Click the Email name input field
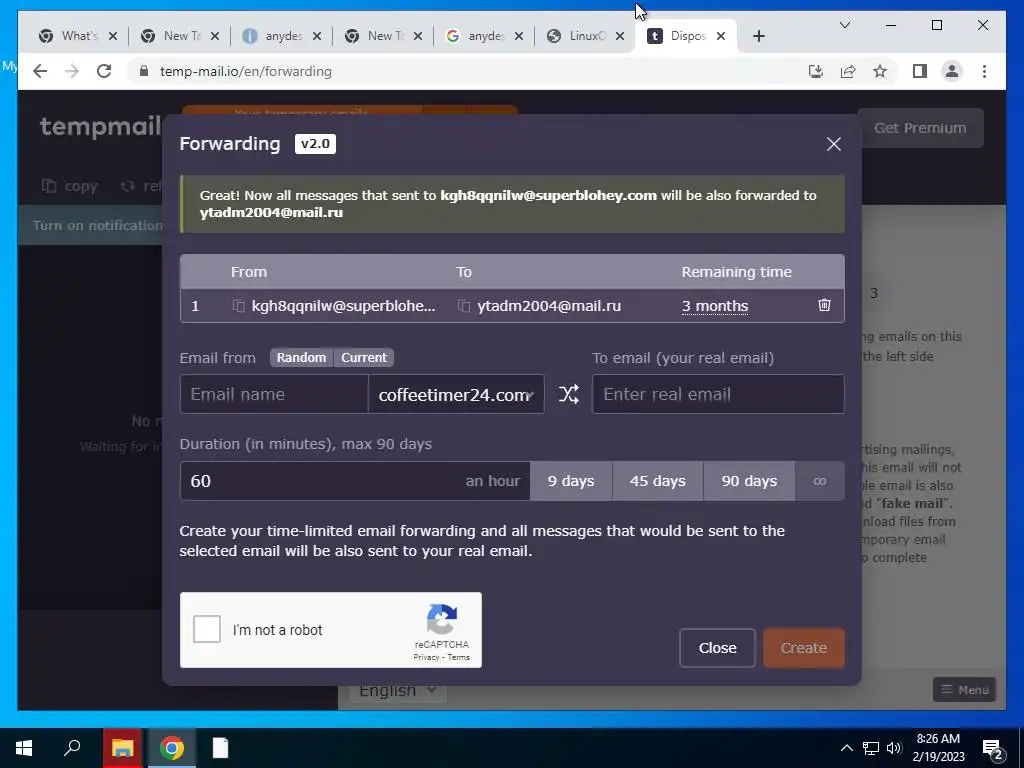 pyautogui.click(x=274, y=394)
